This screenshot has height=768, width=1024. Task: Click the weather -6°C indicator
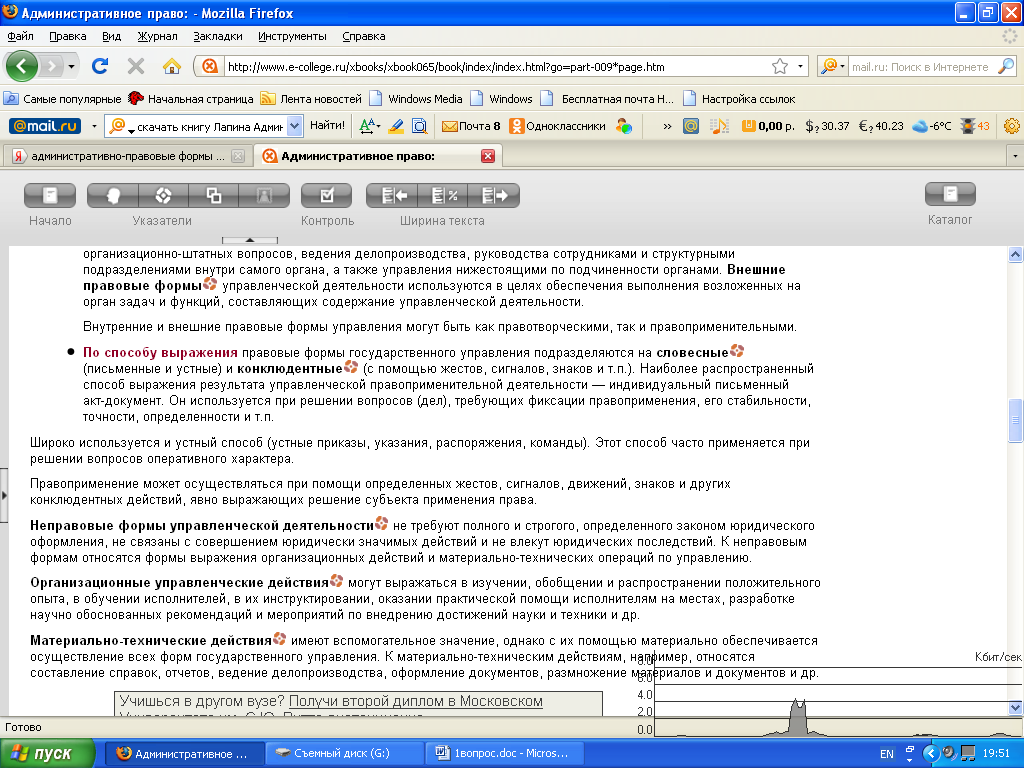[x=931, y=126]
